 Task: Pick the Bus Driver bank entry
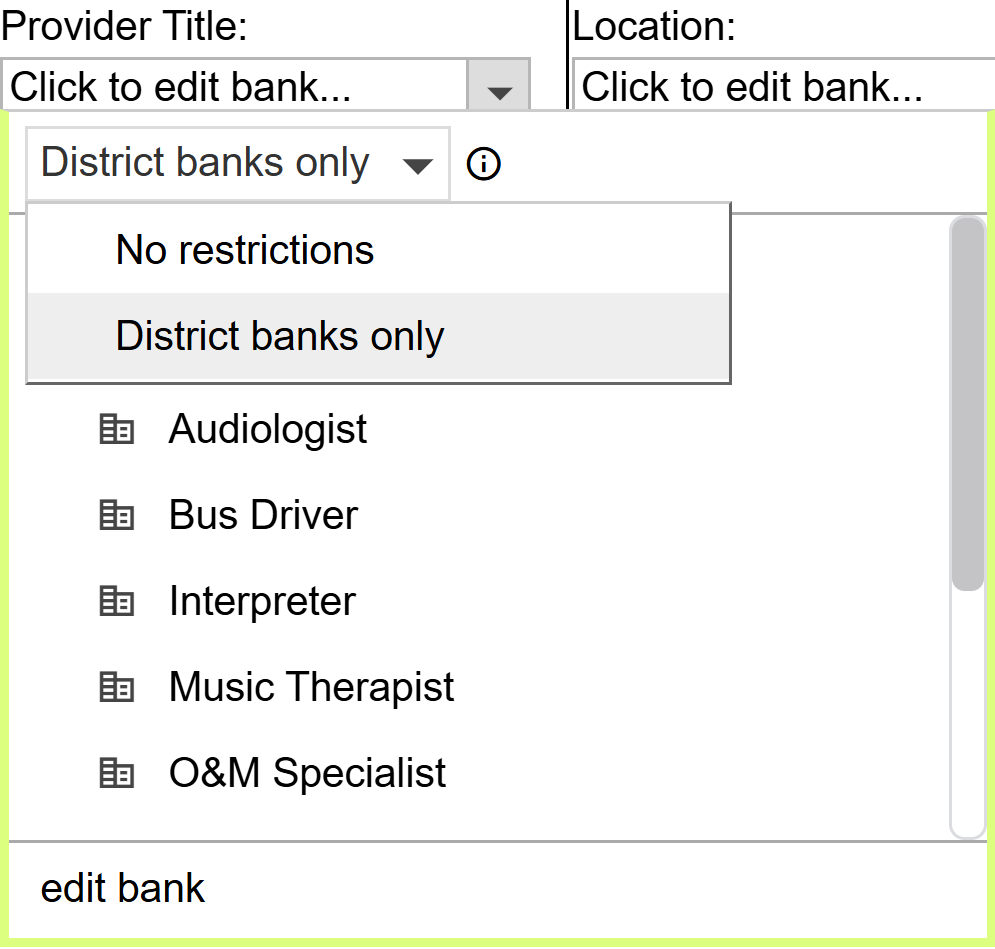click(x=263, y=516)
